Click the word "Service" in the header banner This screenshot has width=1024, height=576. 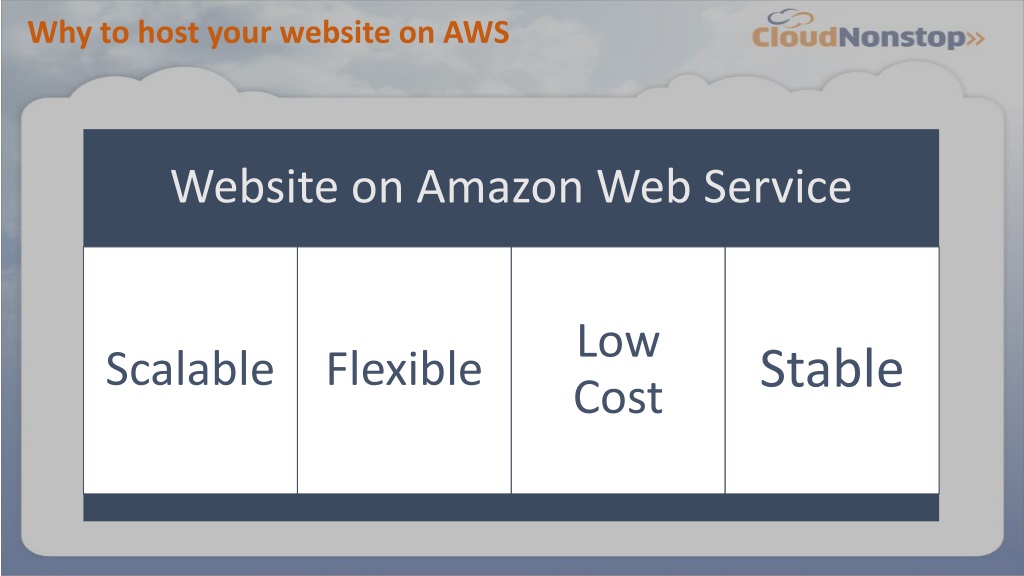777,187
